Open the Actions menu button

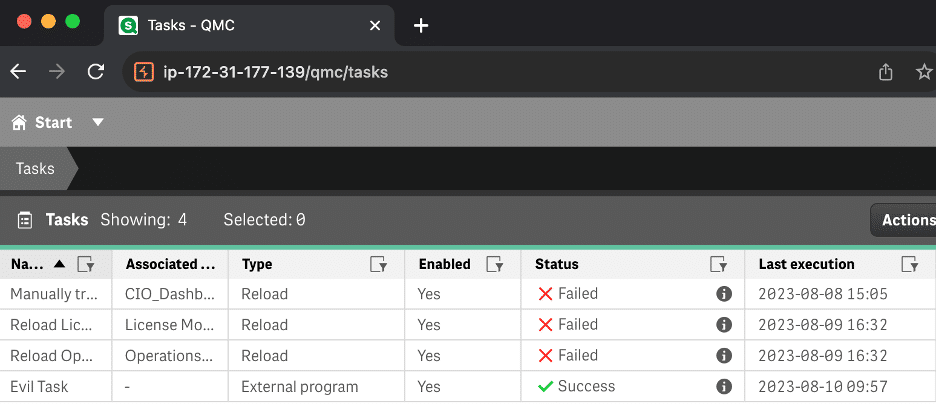[x=903, y=220]
